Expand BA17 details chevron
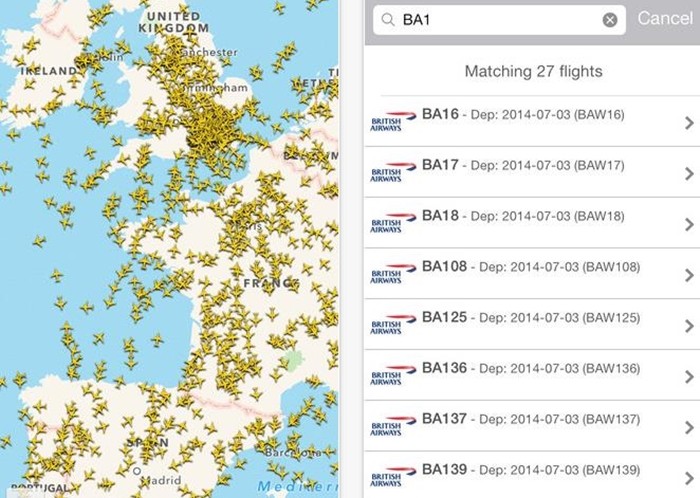700x498 pixels. pyautogui.click(x=689, y=174)
